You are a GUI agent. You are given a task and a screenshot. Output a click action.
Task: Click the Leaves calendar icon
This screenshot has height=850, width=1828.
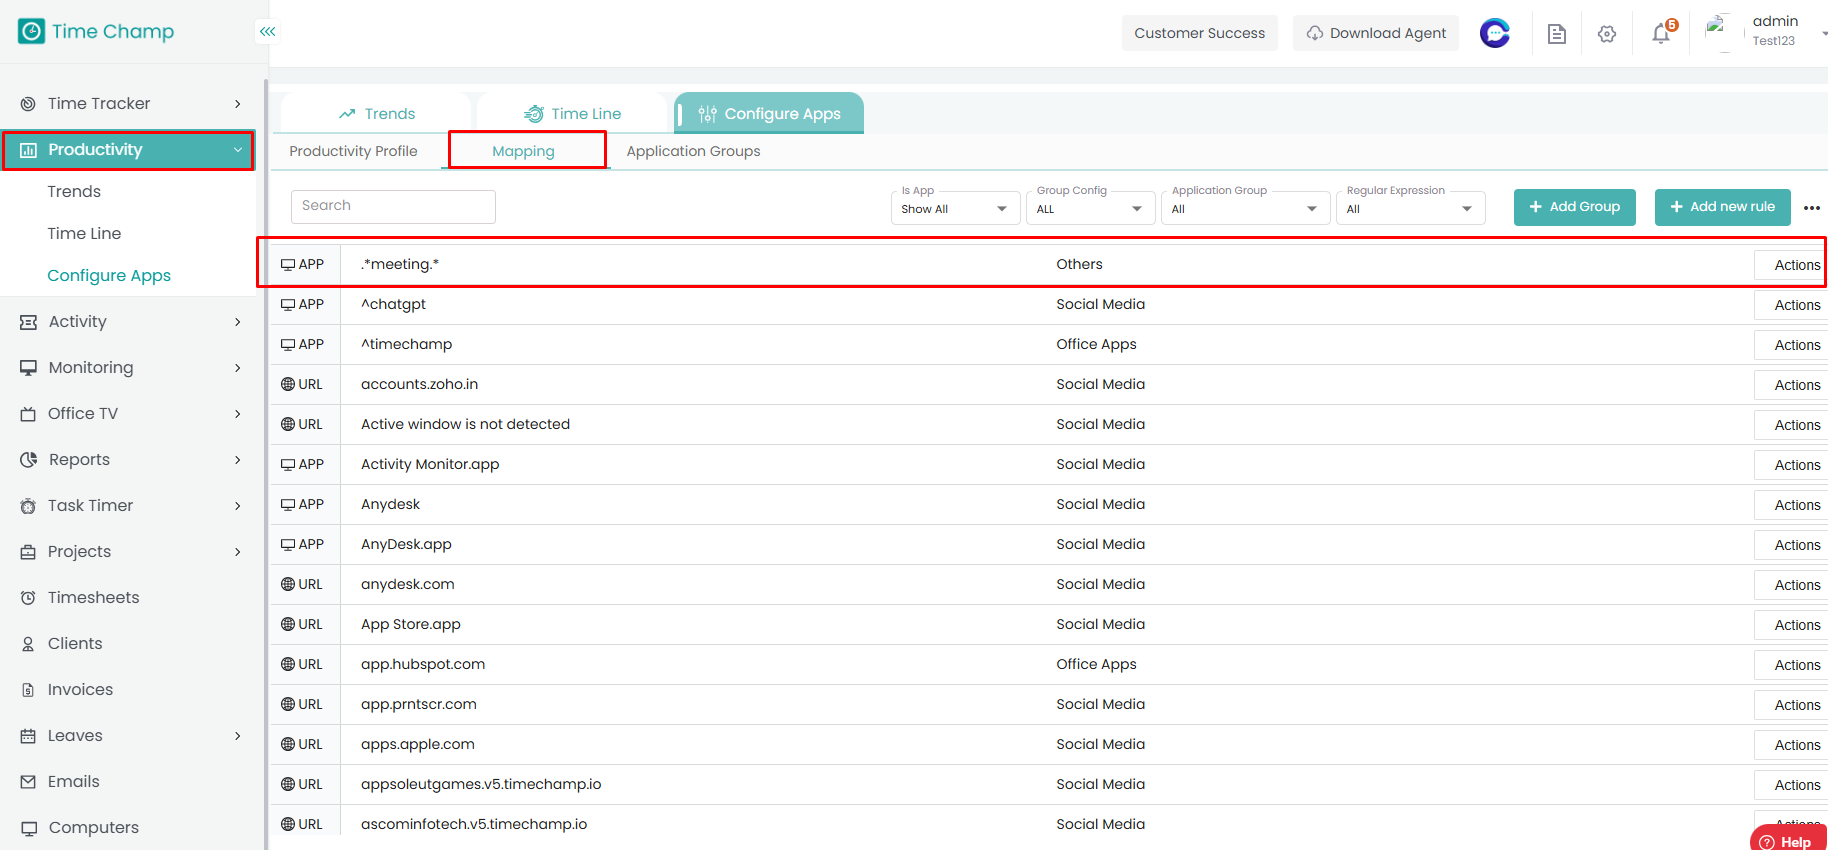(x=28, y=736)
